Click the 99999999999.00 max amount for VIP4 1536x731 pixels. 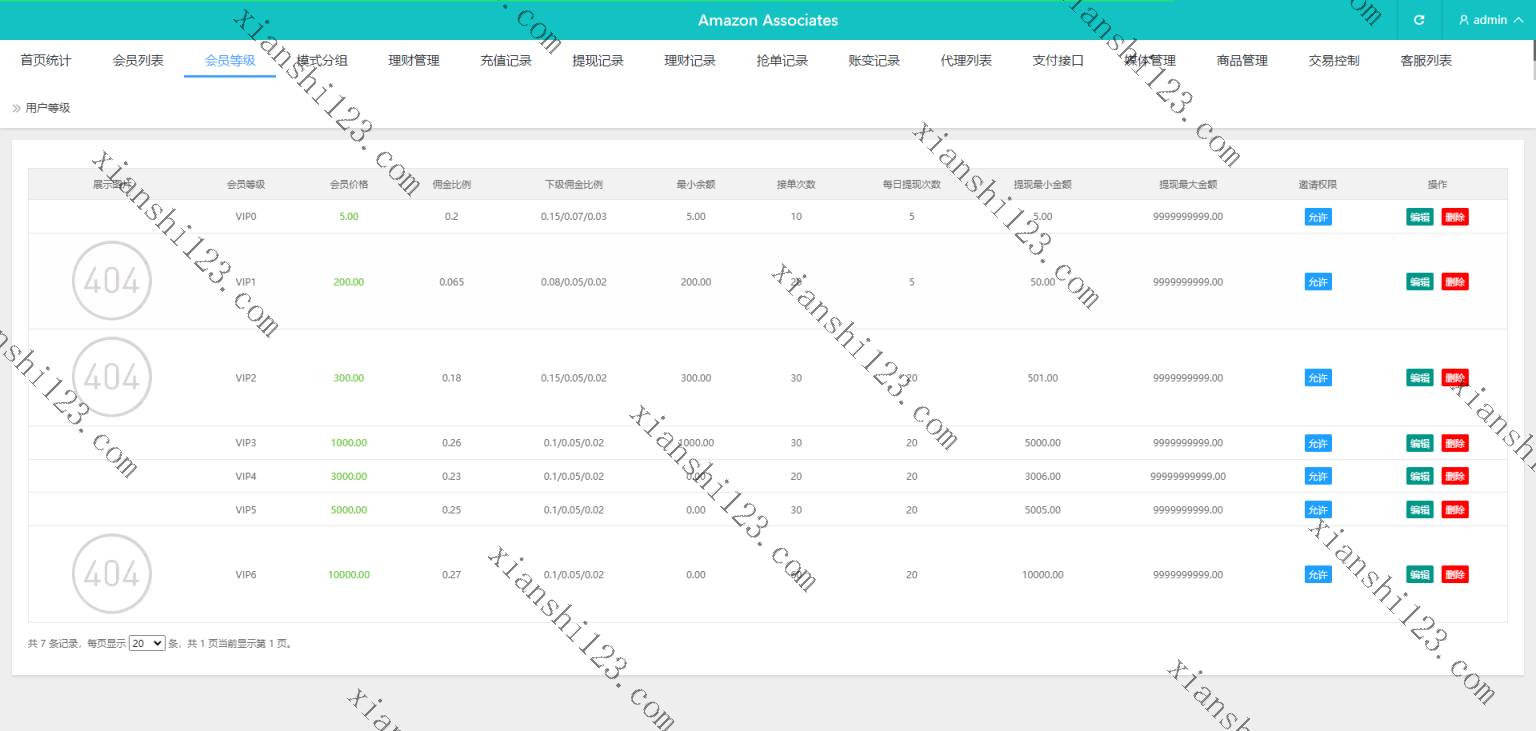pyautogui.click(x=1188, y=476)
